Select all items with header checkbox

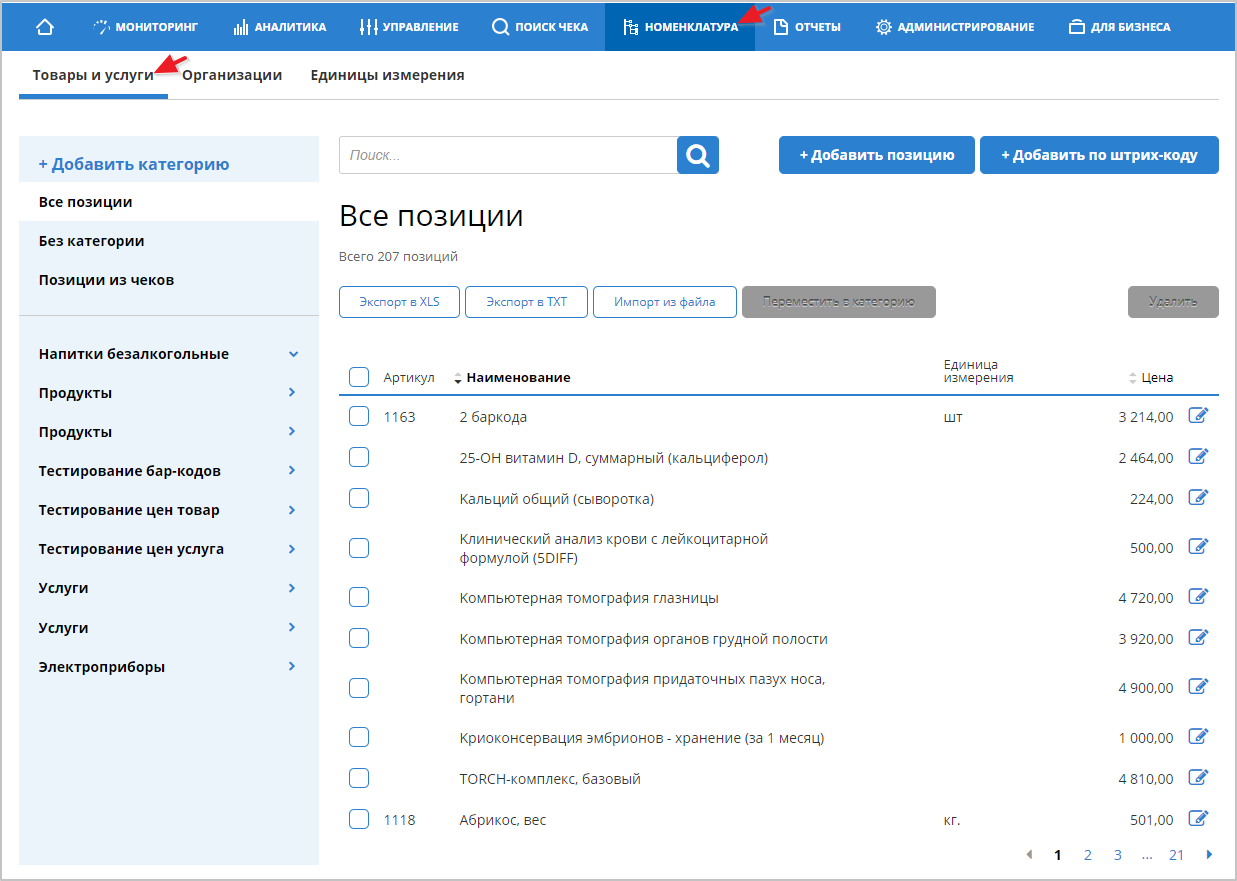[359, 377]
